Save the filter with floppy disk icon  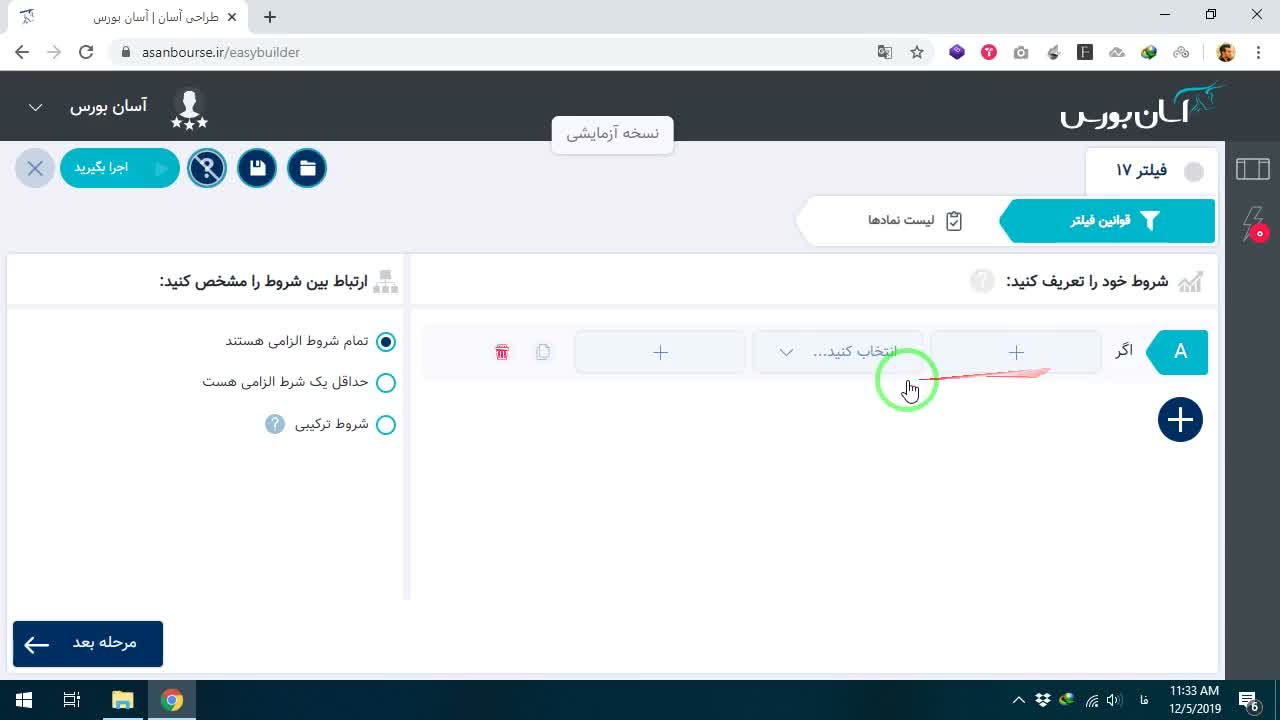click(257, 168)
